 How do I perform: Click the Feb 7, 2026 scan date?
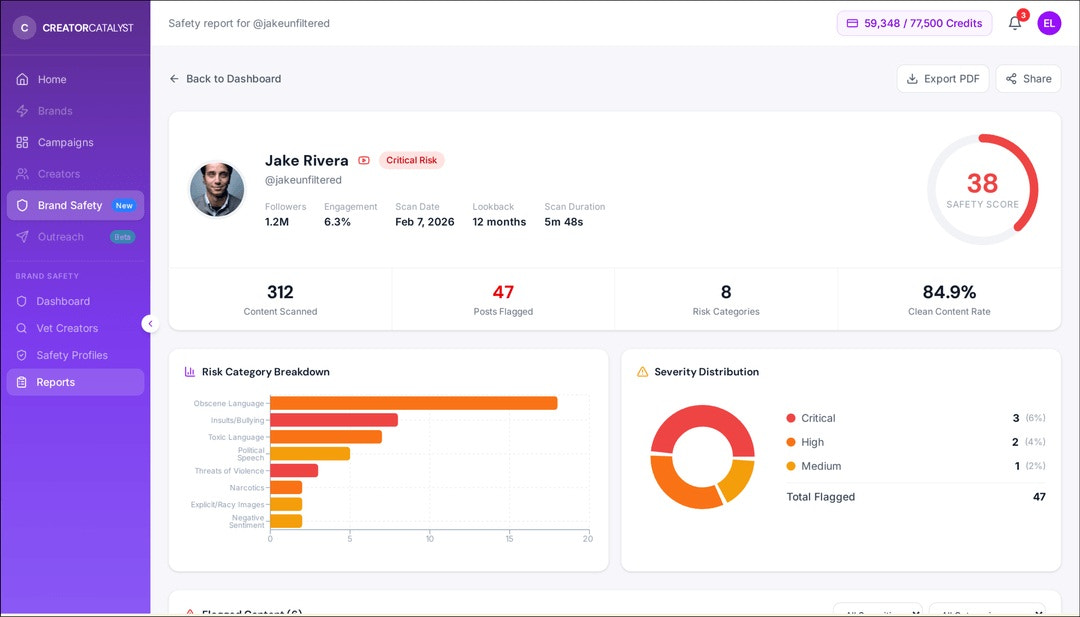425,222
